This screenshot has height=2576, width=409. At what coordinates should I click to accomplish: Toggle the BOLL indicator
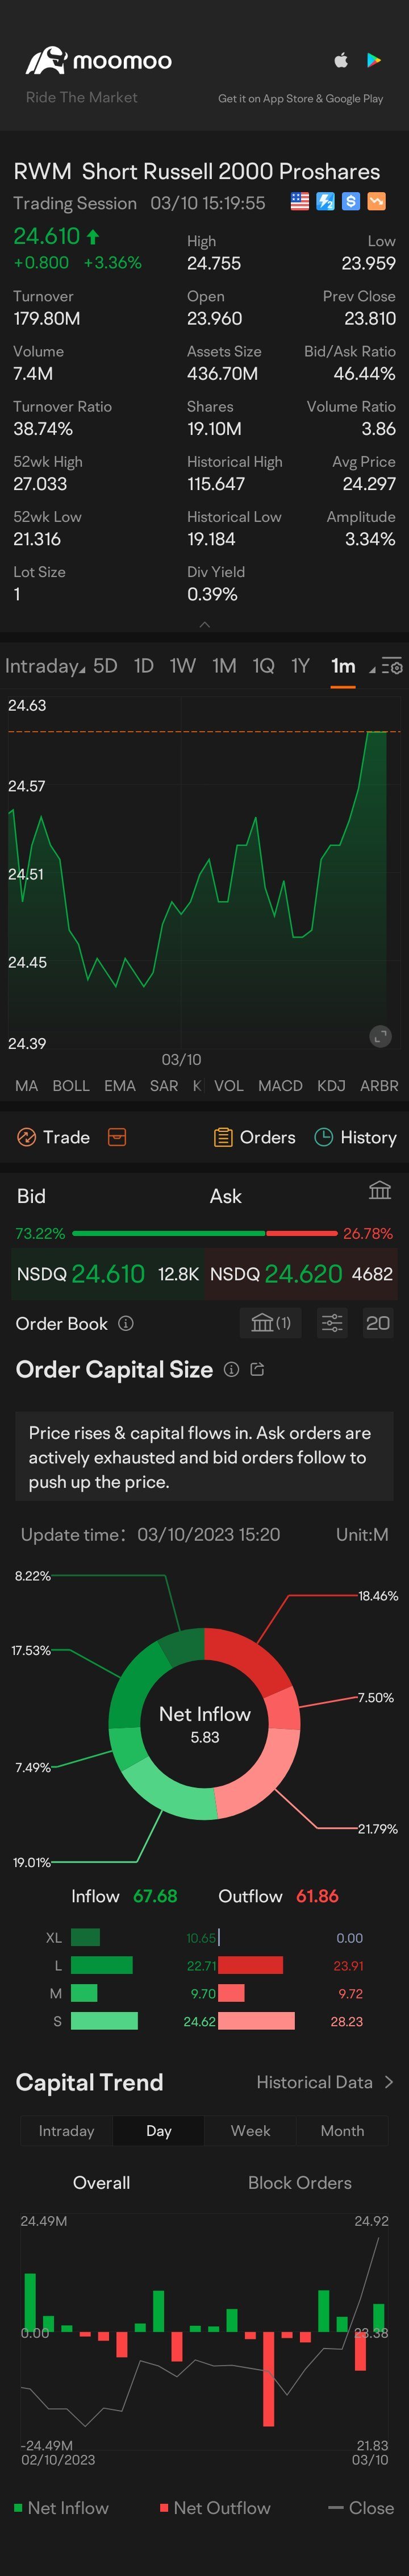tap(71, 1086)
